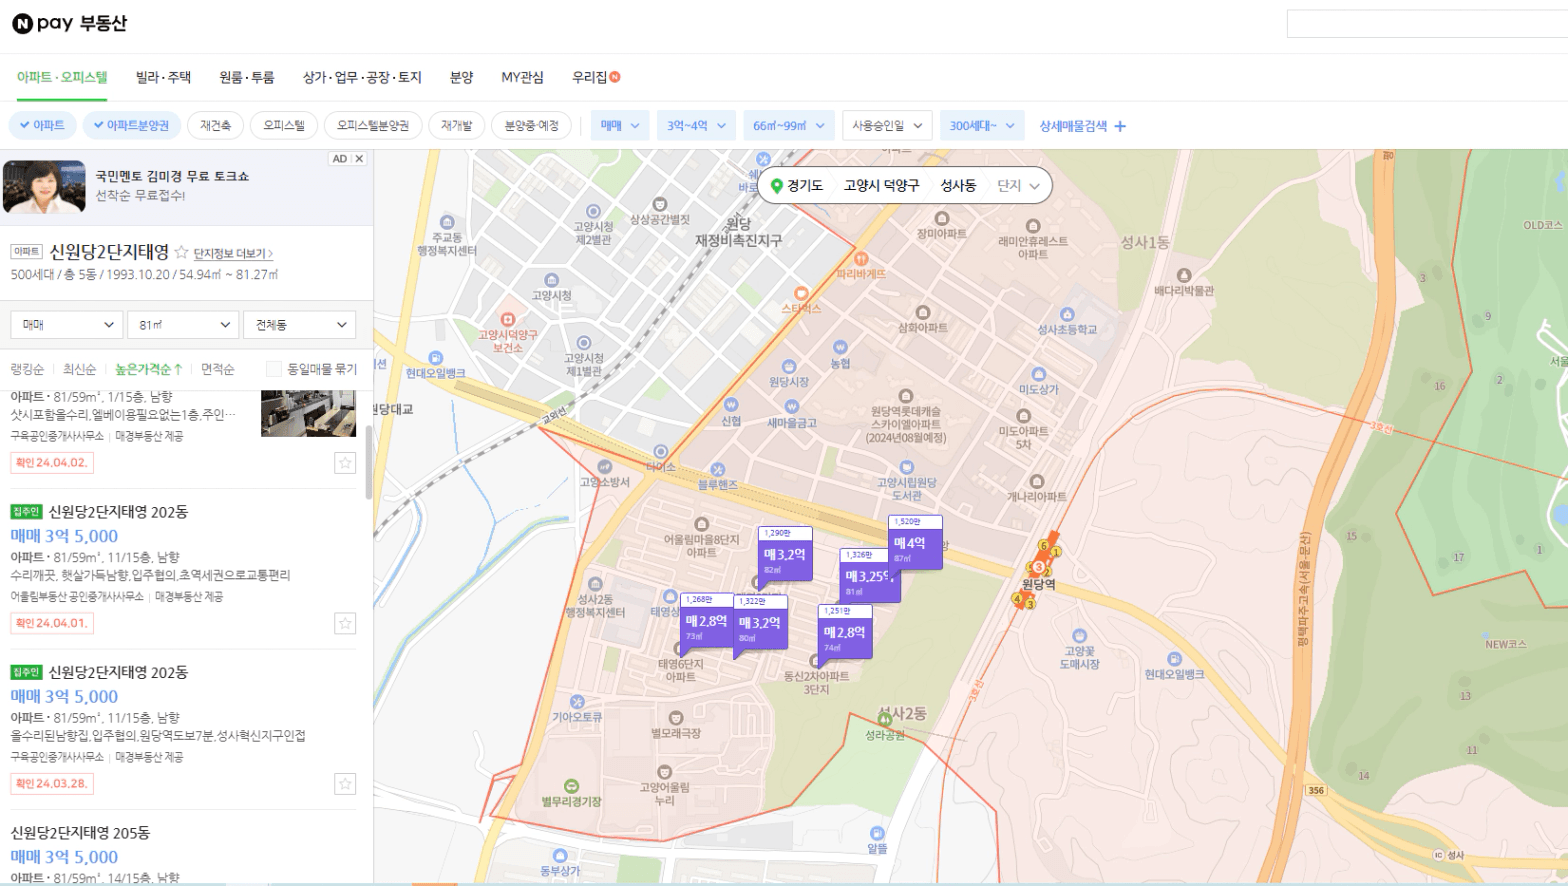1568x886 pixels.
Task: Open the listing photo thumbnail
Action: pos(308,413)
